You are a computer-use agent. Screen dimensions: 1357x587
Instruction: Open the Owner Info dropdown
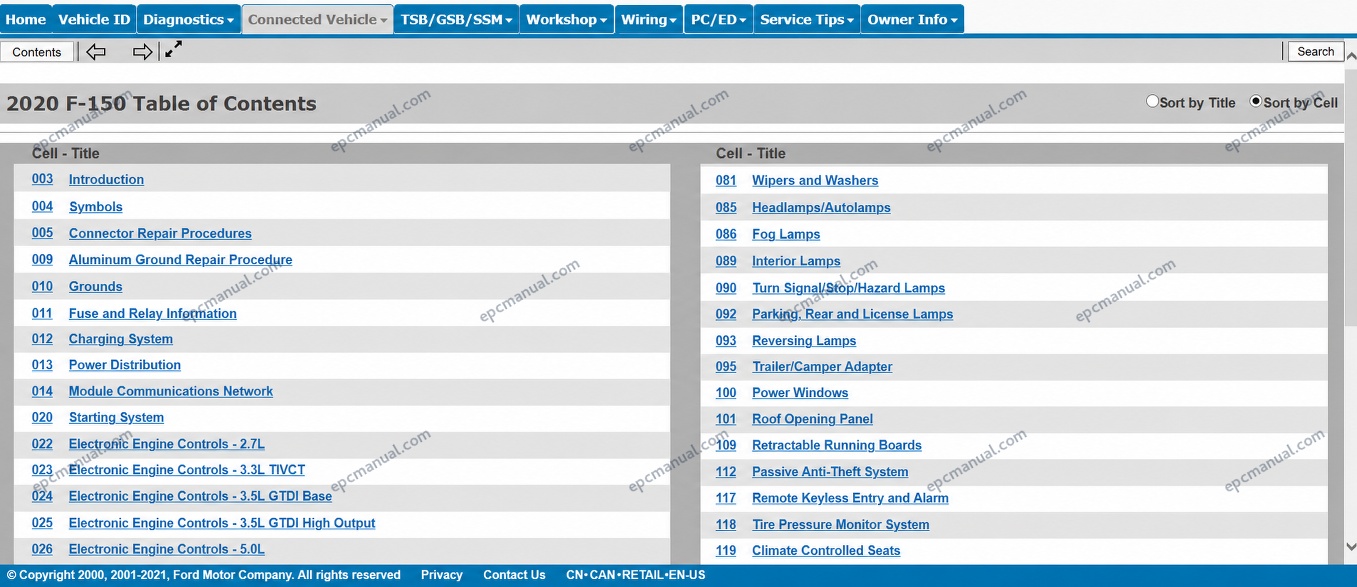912,19
